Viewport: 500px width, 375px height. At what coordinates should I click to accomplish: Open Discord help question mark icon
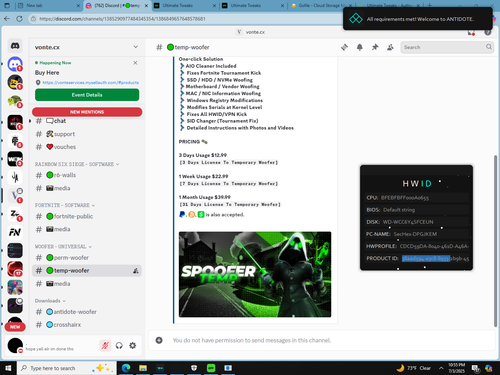(488, 32)
